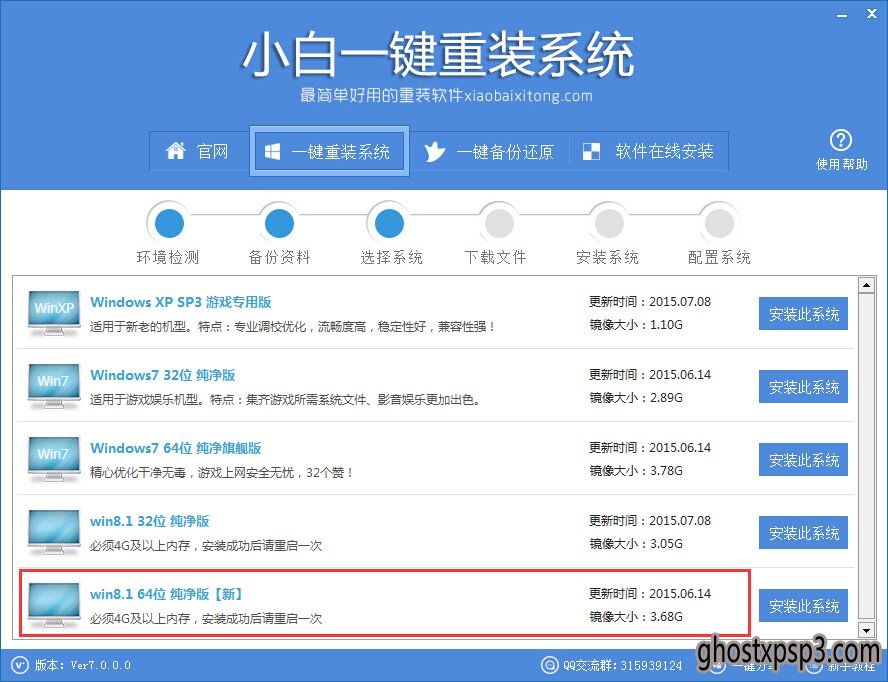Install the Windows7 64位 旗舰版 system
Image resolution: width=888 pixels, height=682 pixels.
803,459
